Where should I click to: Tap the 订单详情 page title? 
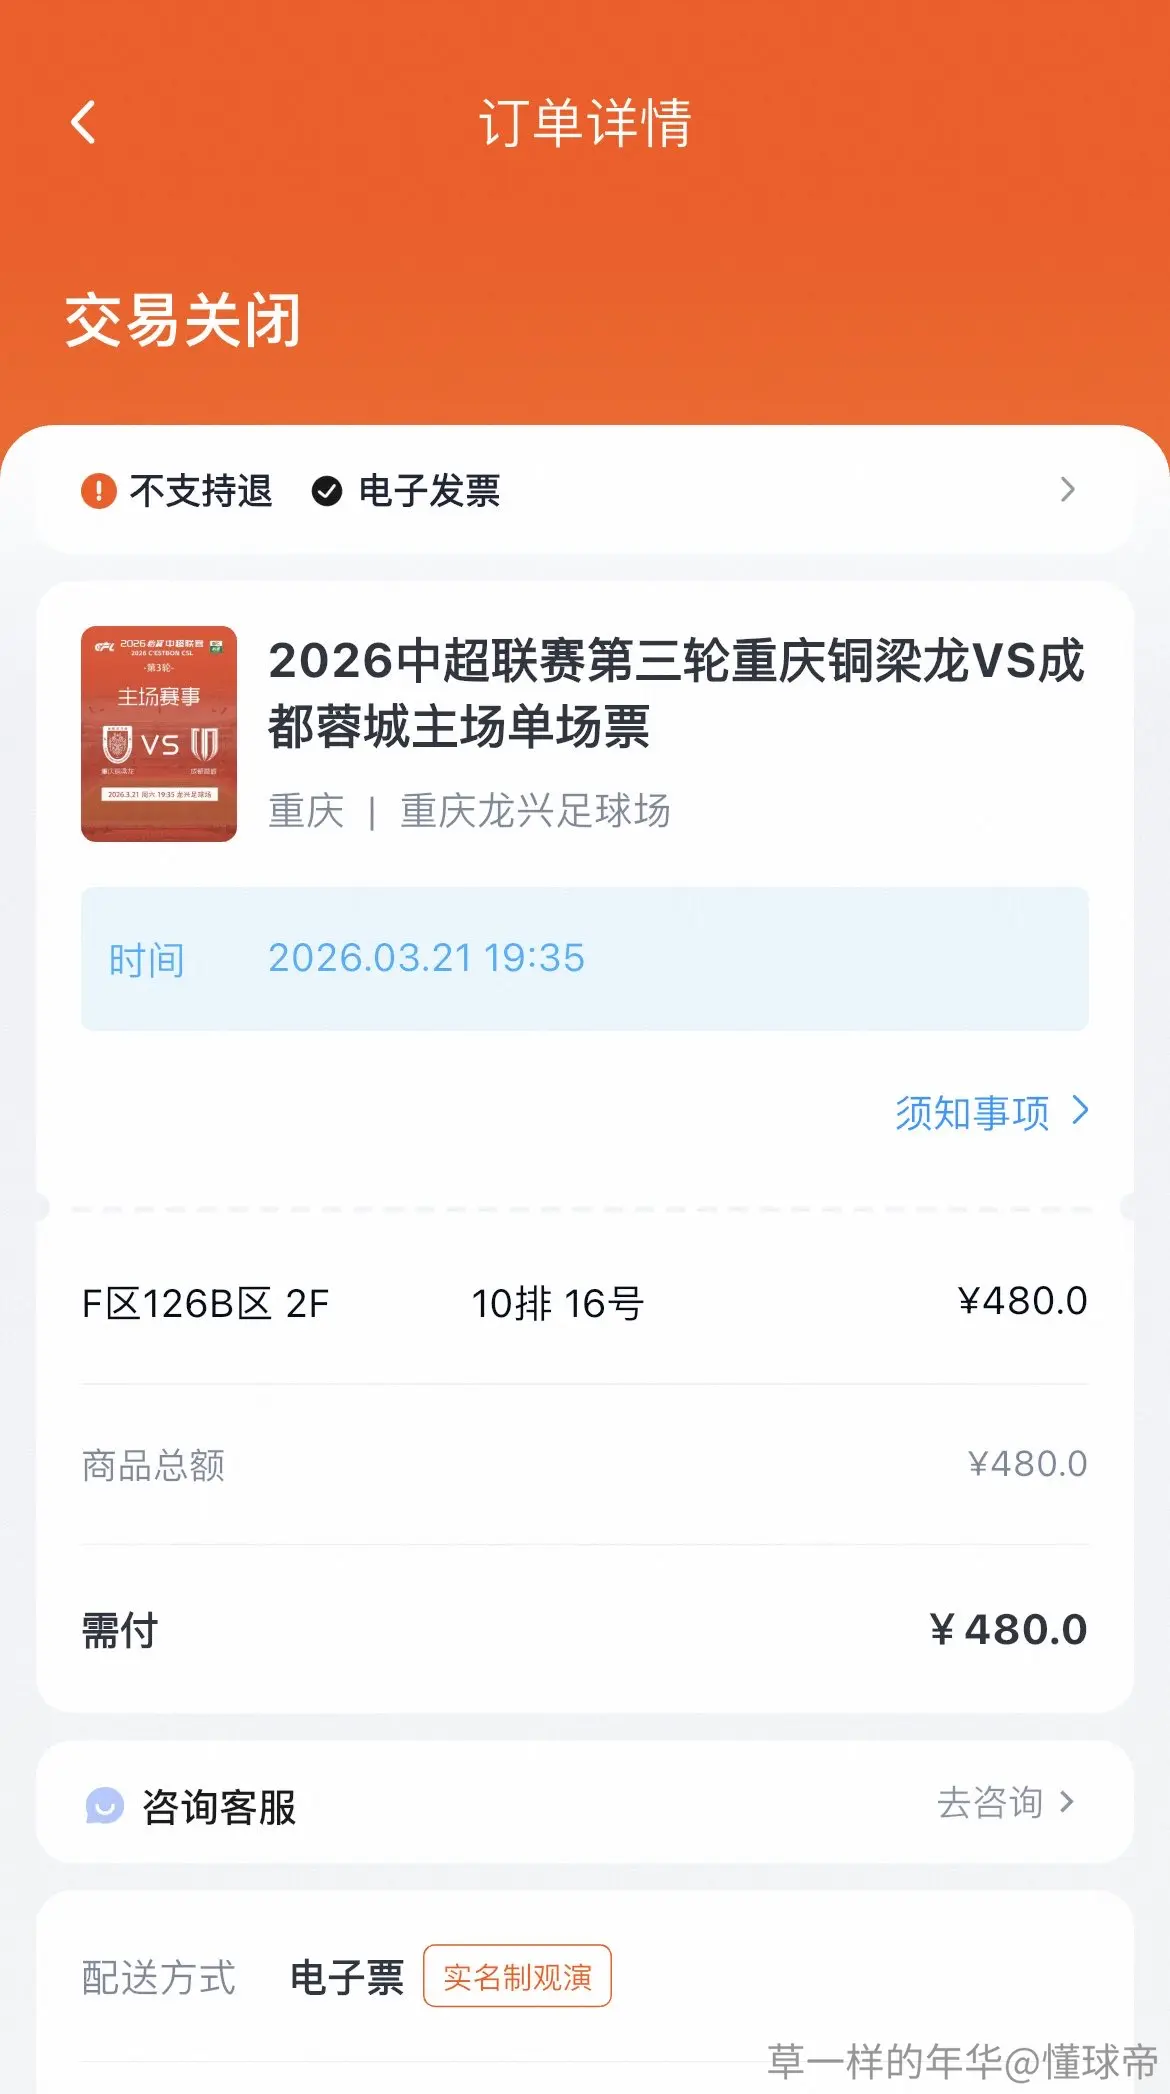click(585, 123)
